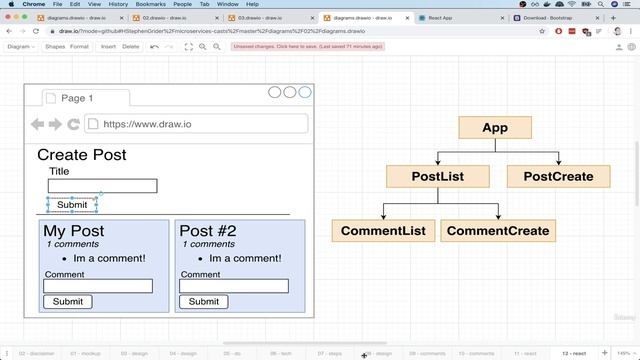Click the mockup refresh arrow icon

pos(73,124)
